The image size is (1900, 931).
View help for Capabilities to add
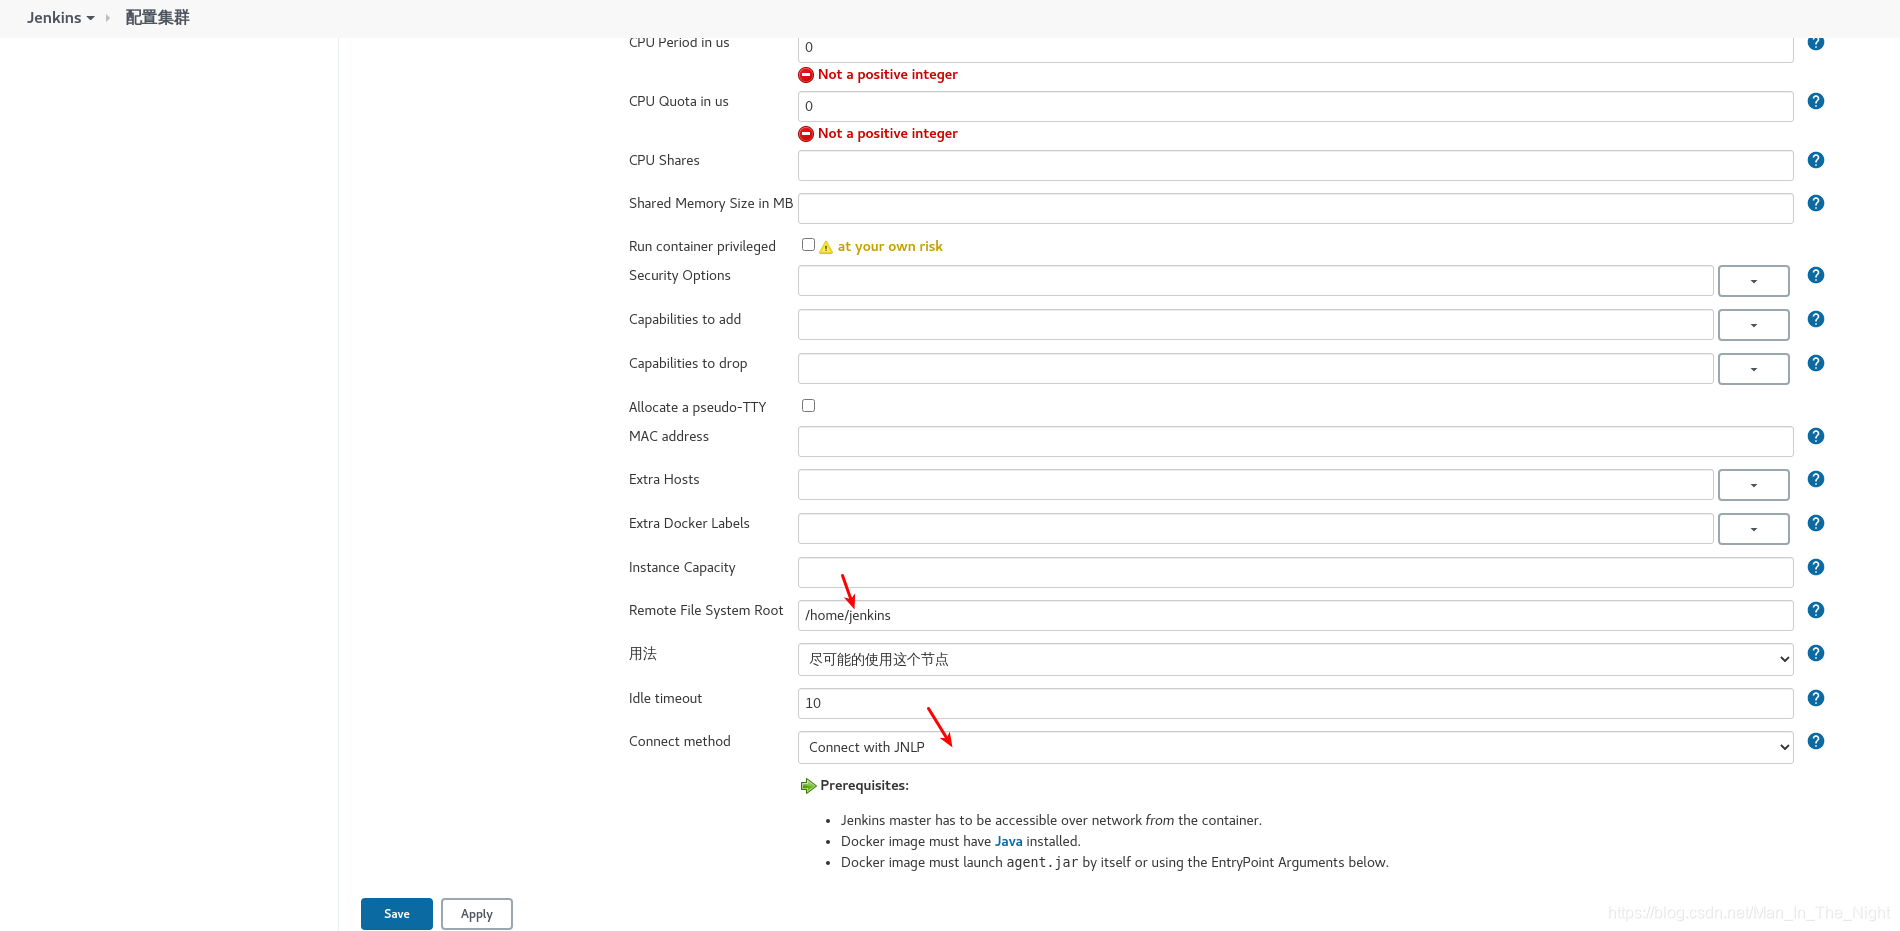1816,319
